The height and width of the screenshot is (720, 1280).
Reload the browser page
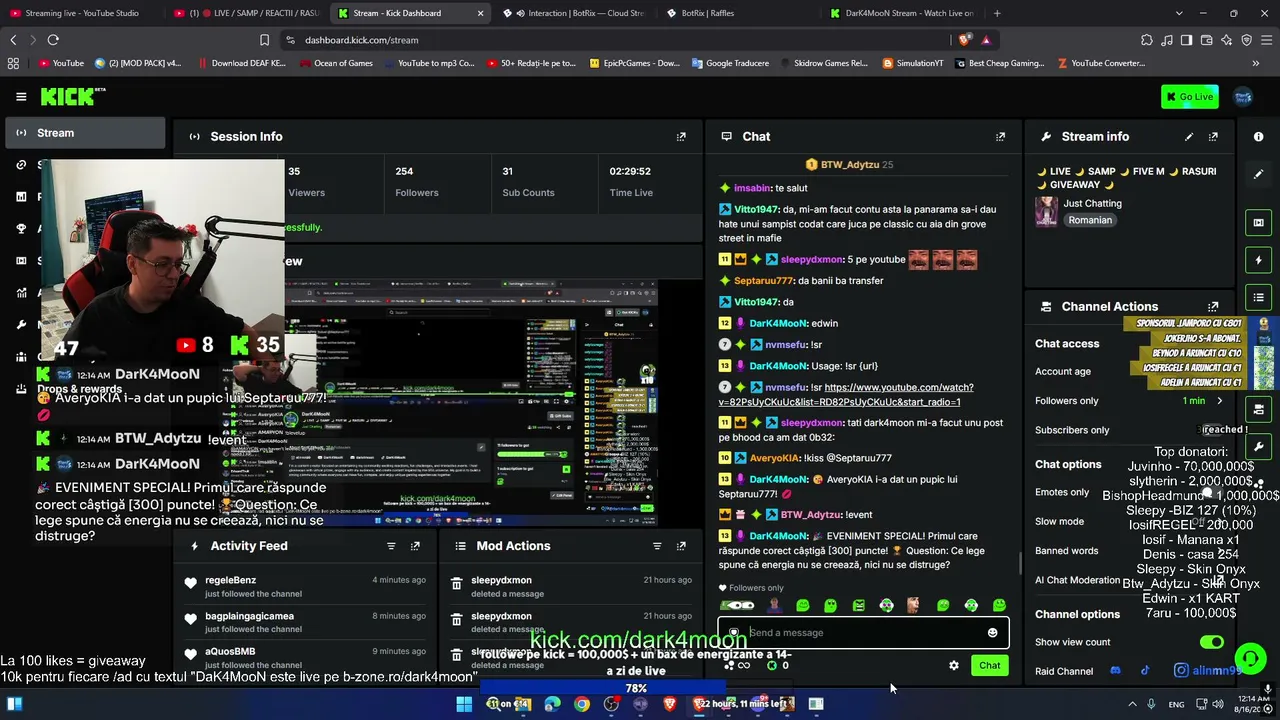tap(53, 40)
